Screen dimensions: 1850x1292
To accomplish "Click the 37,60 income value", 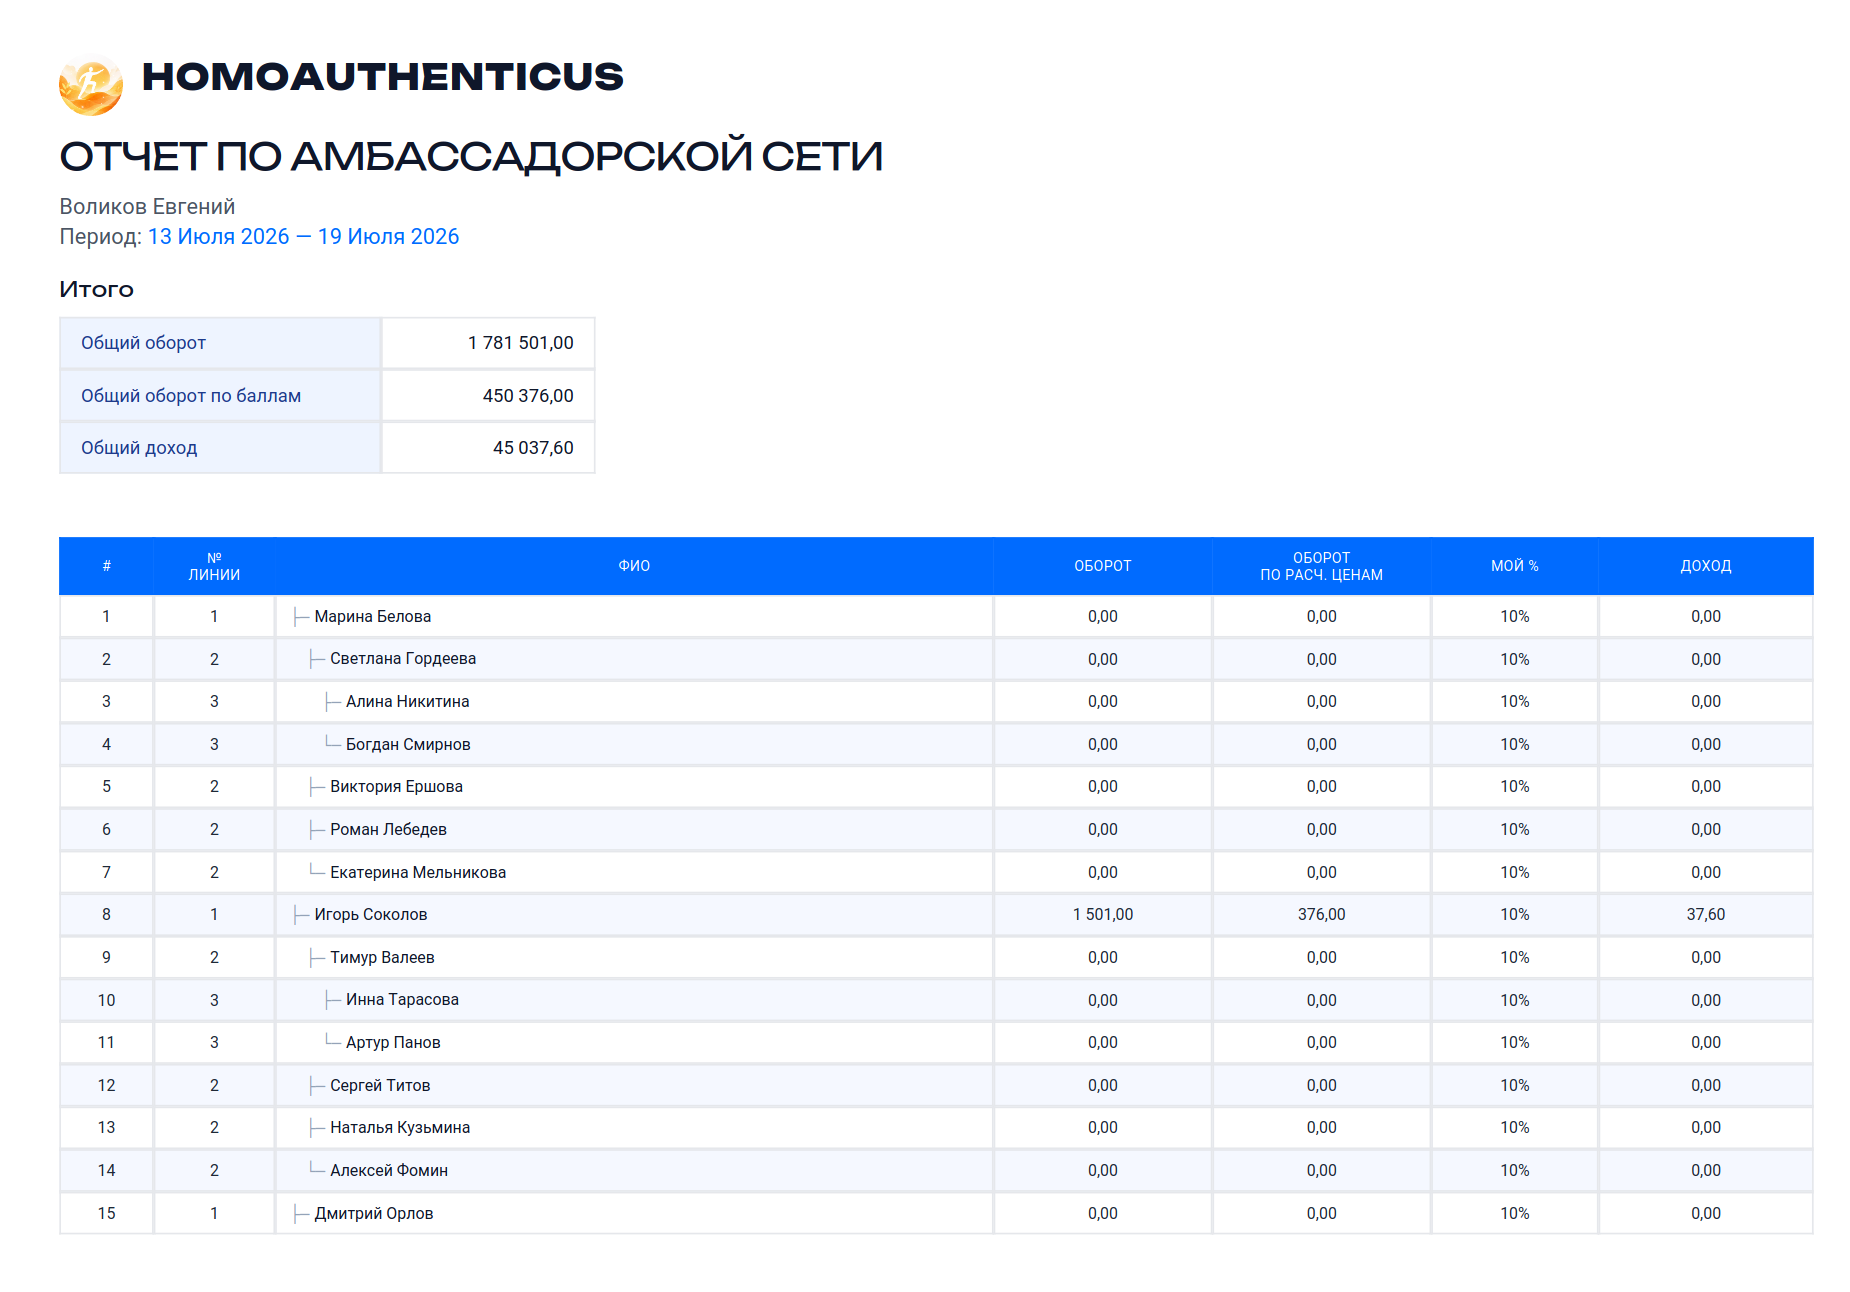I will click(x=1705, y=914).
